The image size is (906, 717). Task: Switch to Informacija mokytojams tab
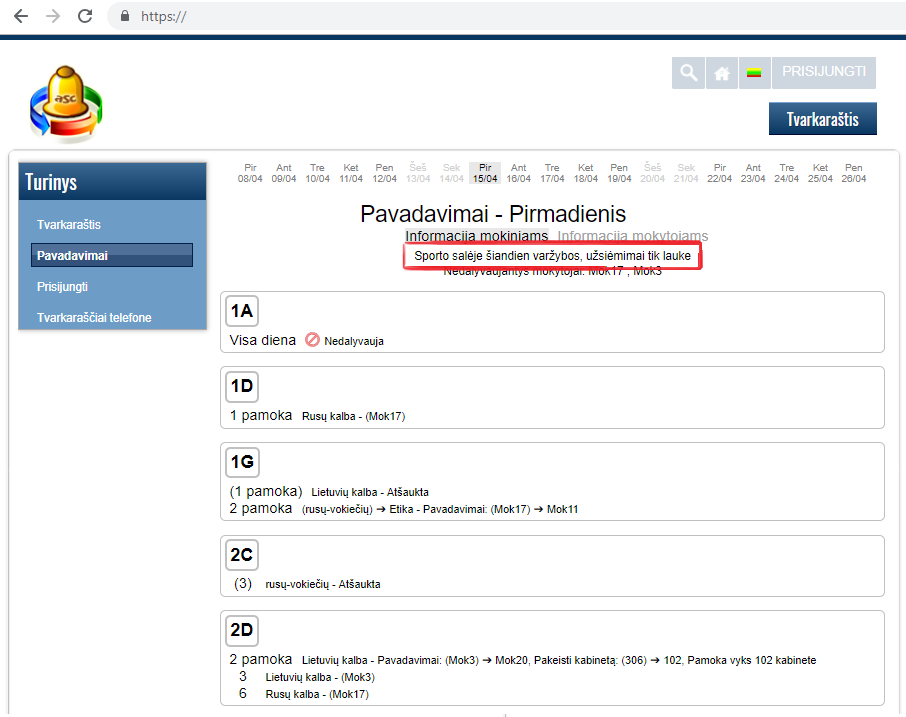pos(632,236)
